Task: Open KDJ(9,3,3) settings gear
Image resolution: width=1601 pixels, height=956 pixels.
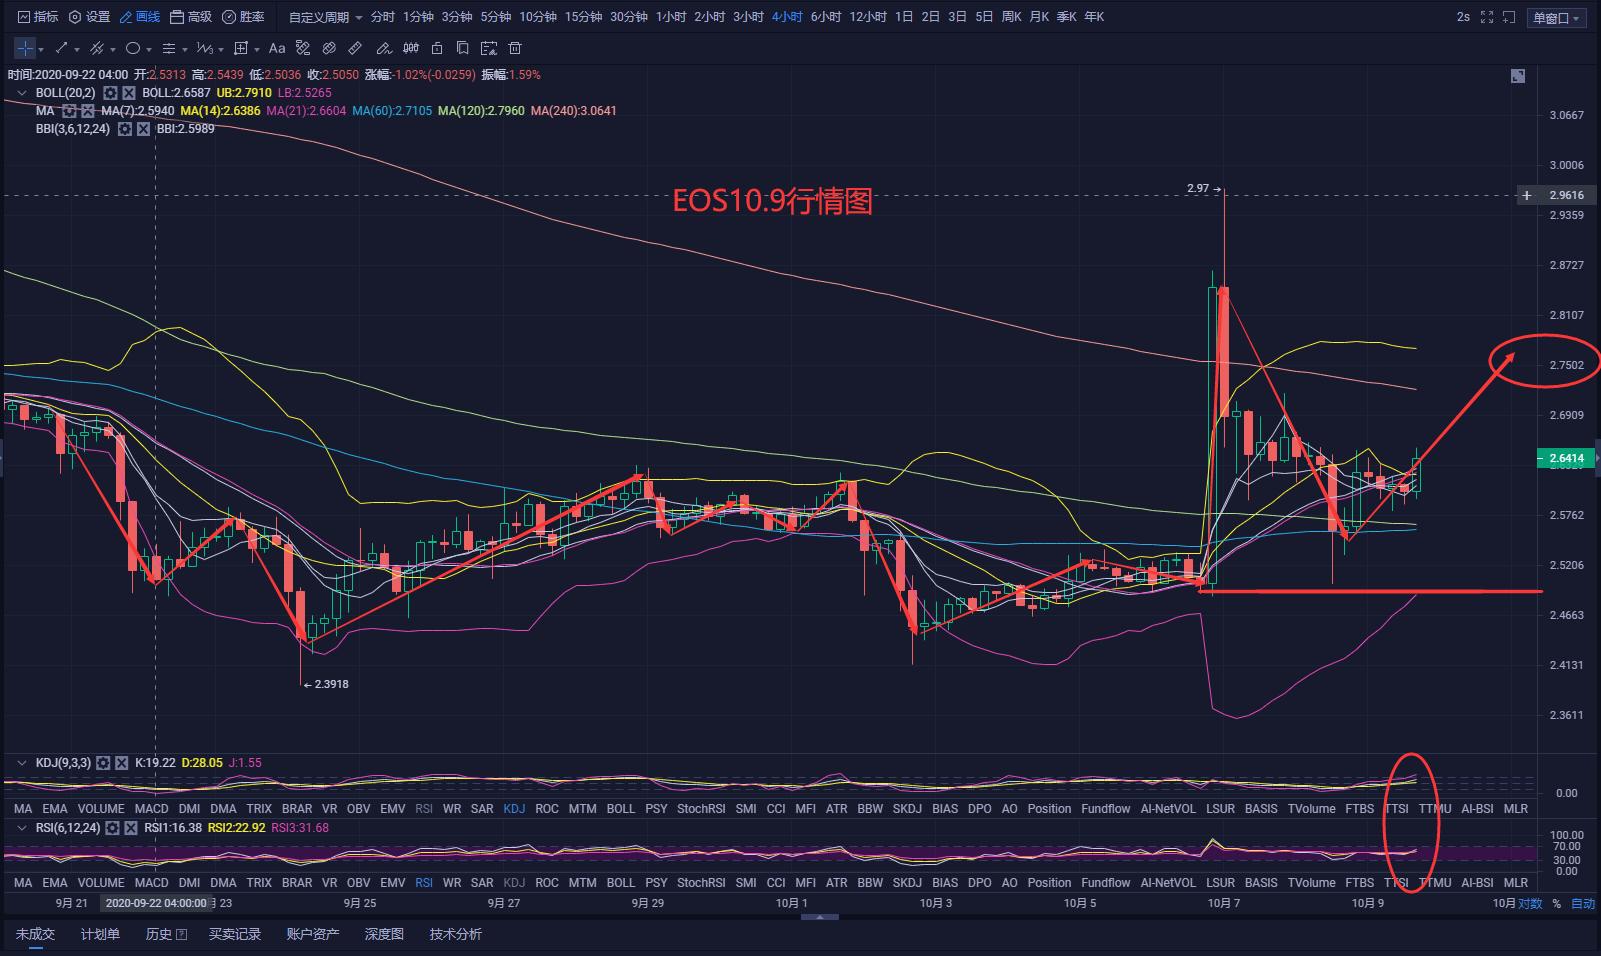Action: [x=103, y=763]
